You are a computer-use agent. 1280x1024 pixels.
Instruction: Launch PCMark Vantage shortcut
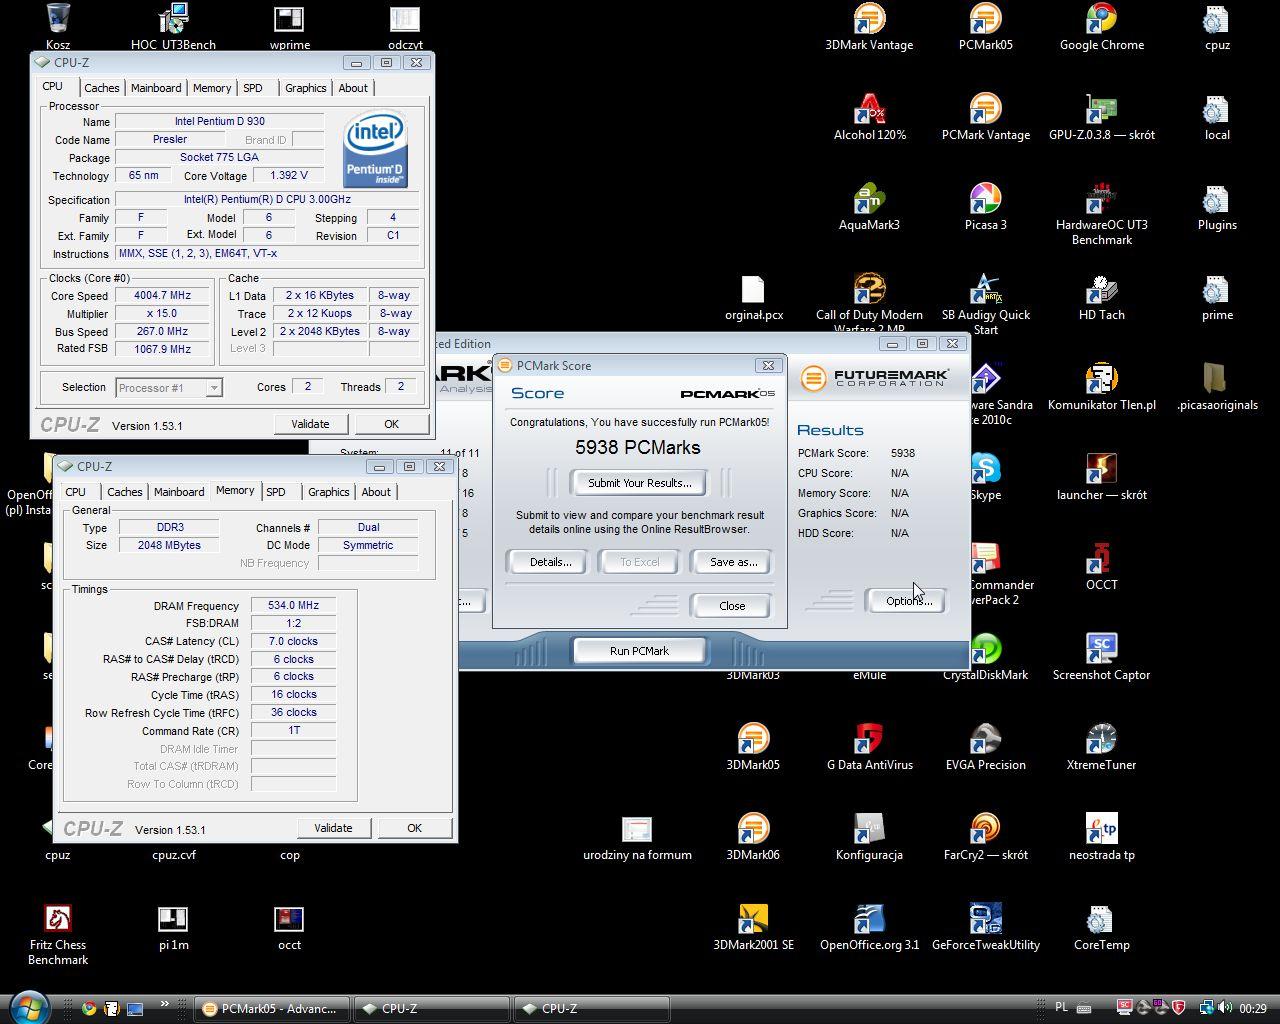pos(985,117)
